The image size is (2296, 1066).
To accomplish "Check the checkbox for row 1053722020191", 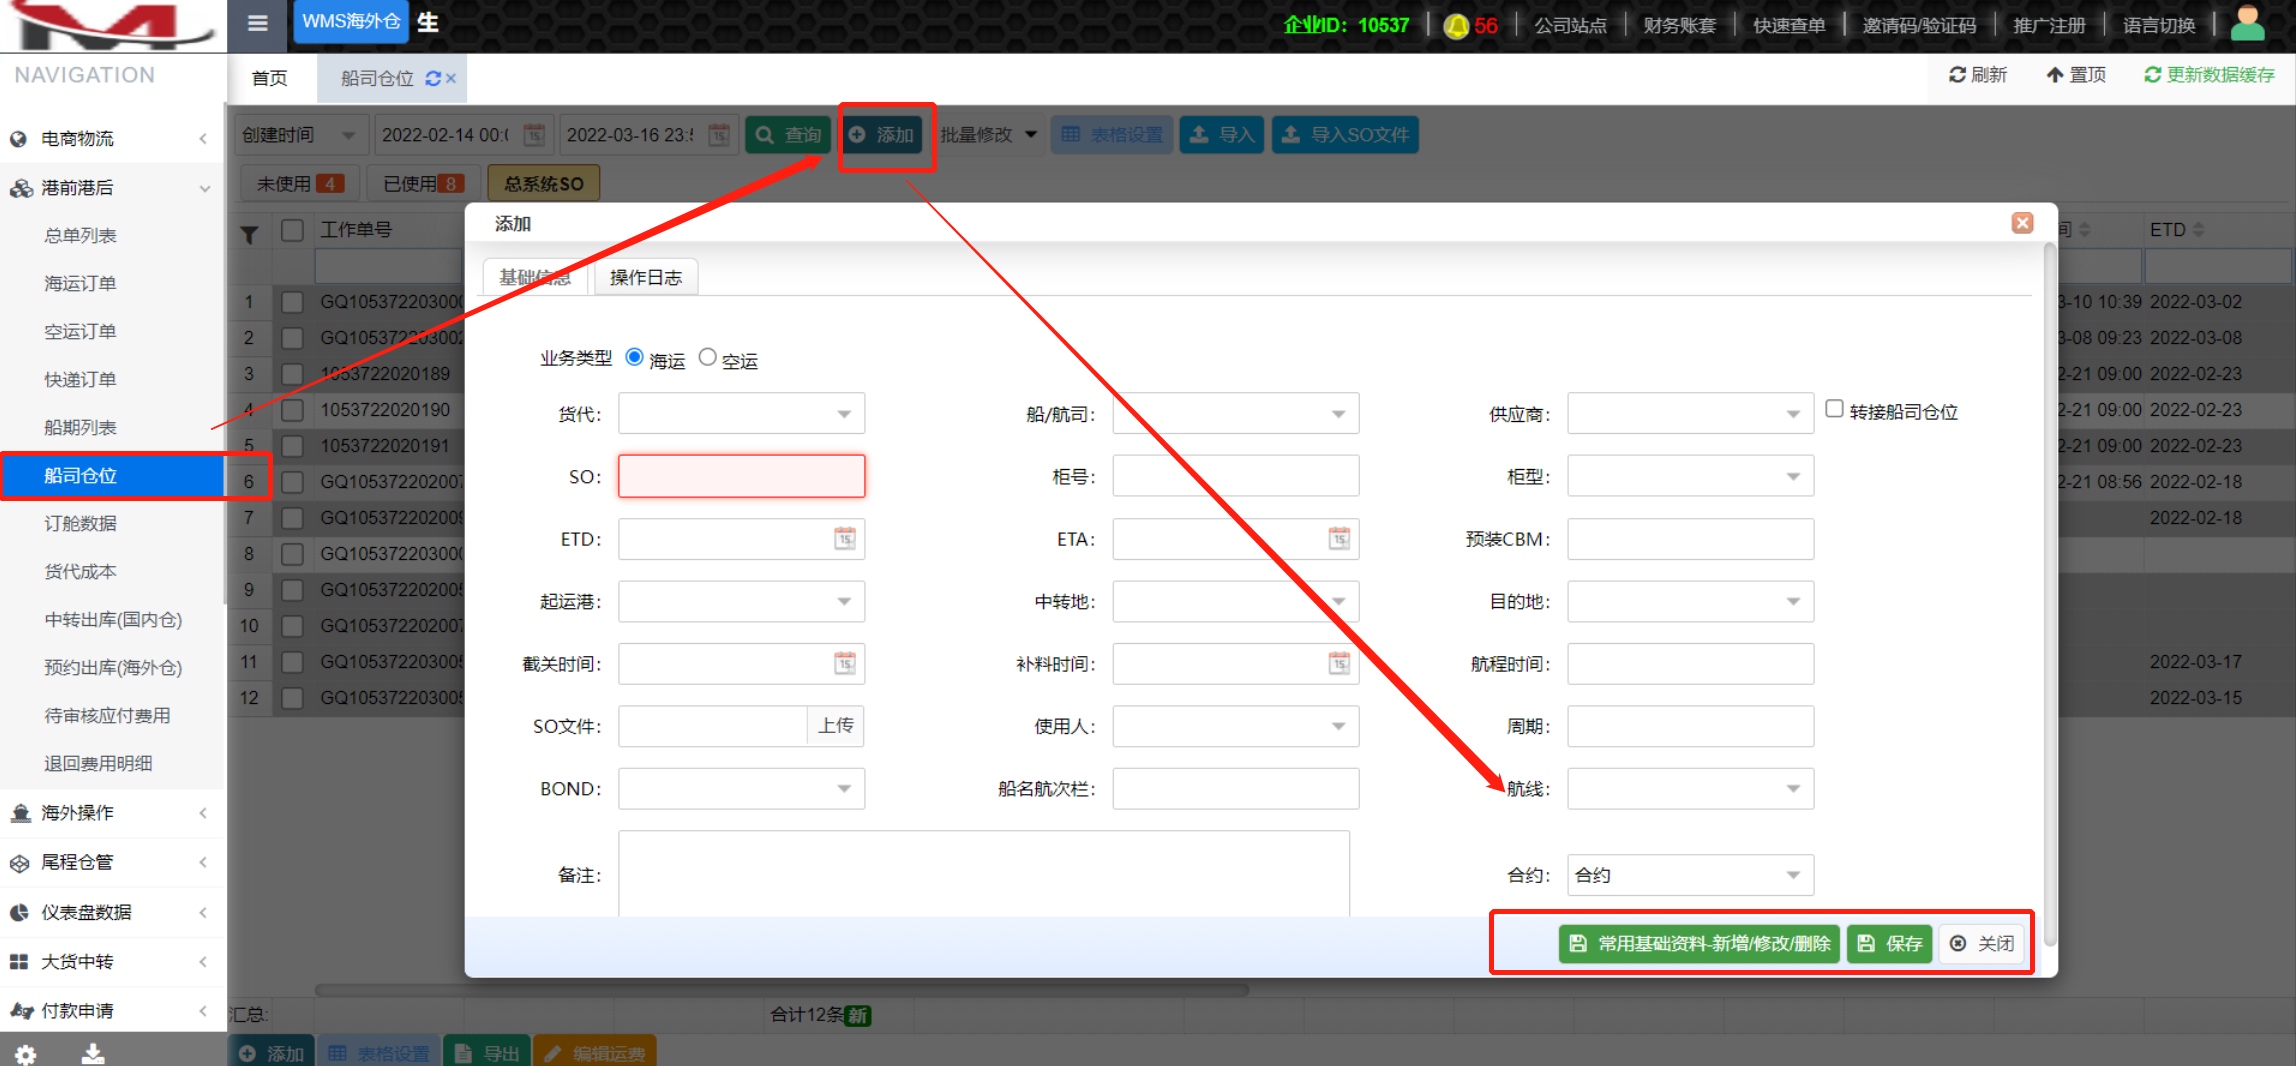I will click(292, 446).
